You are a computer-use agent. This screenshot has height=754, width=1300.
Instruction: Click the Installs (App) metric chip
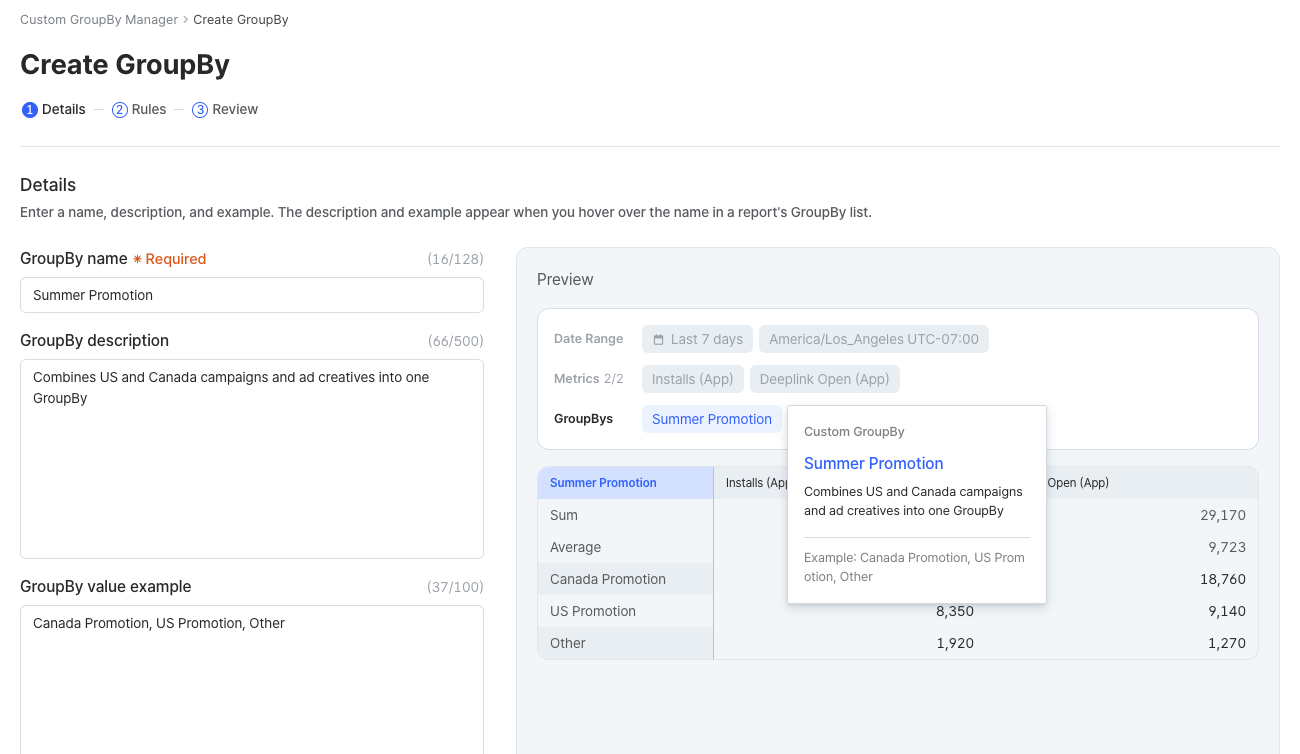[x=693, y=379]
